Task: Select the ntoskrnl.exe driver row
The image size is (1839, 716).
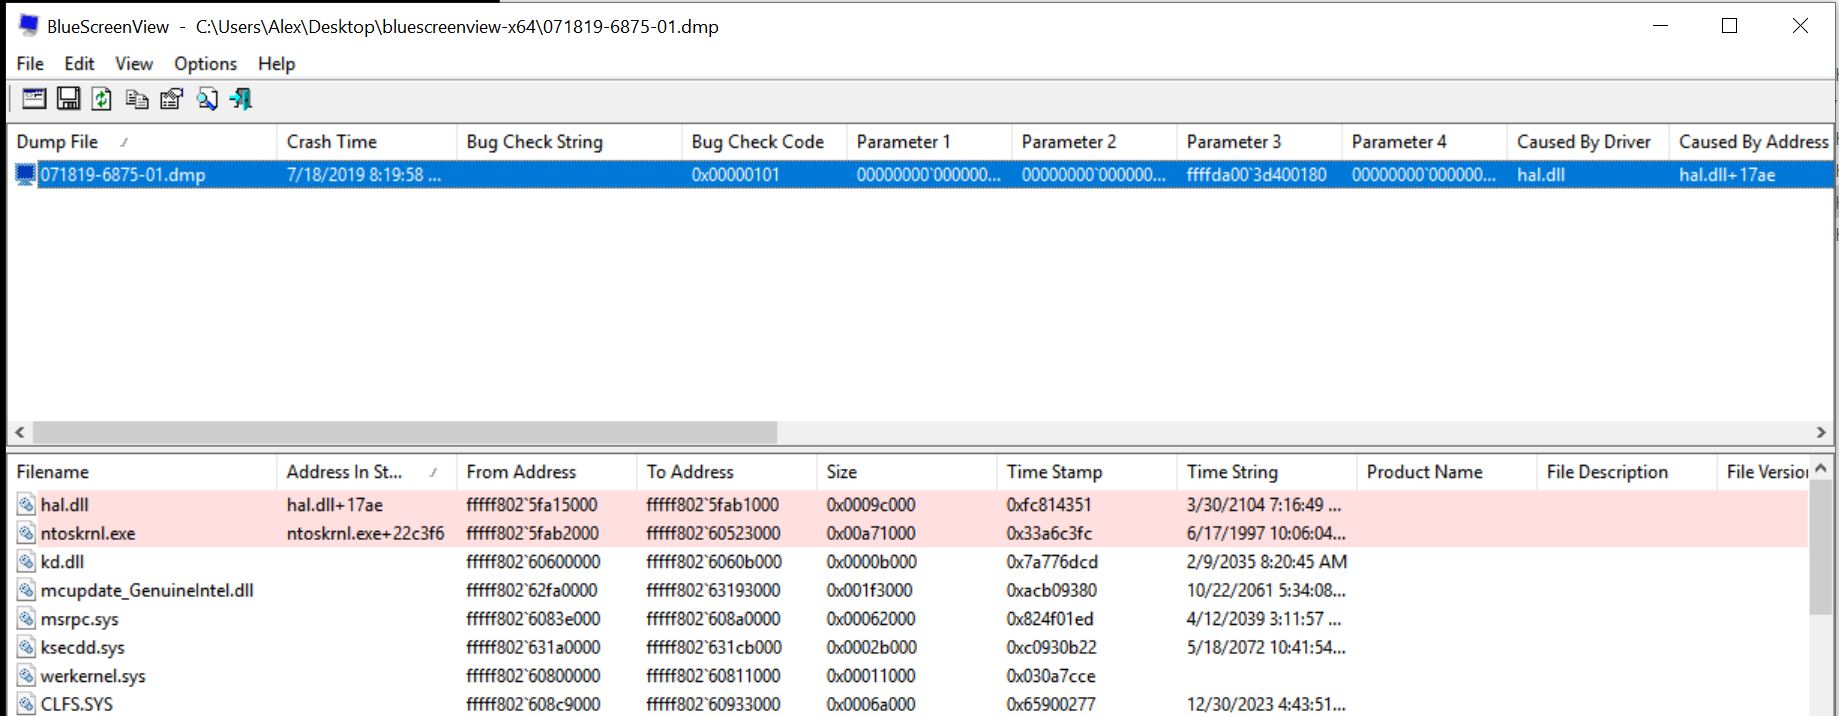Action: 908,533
